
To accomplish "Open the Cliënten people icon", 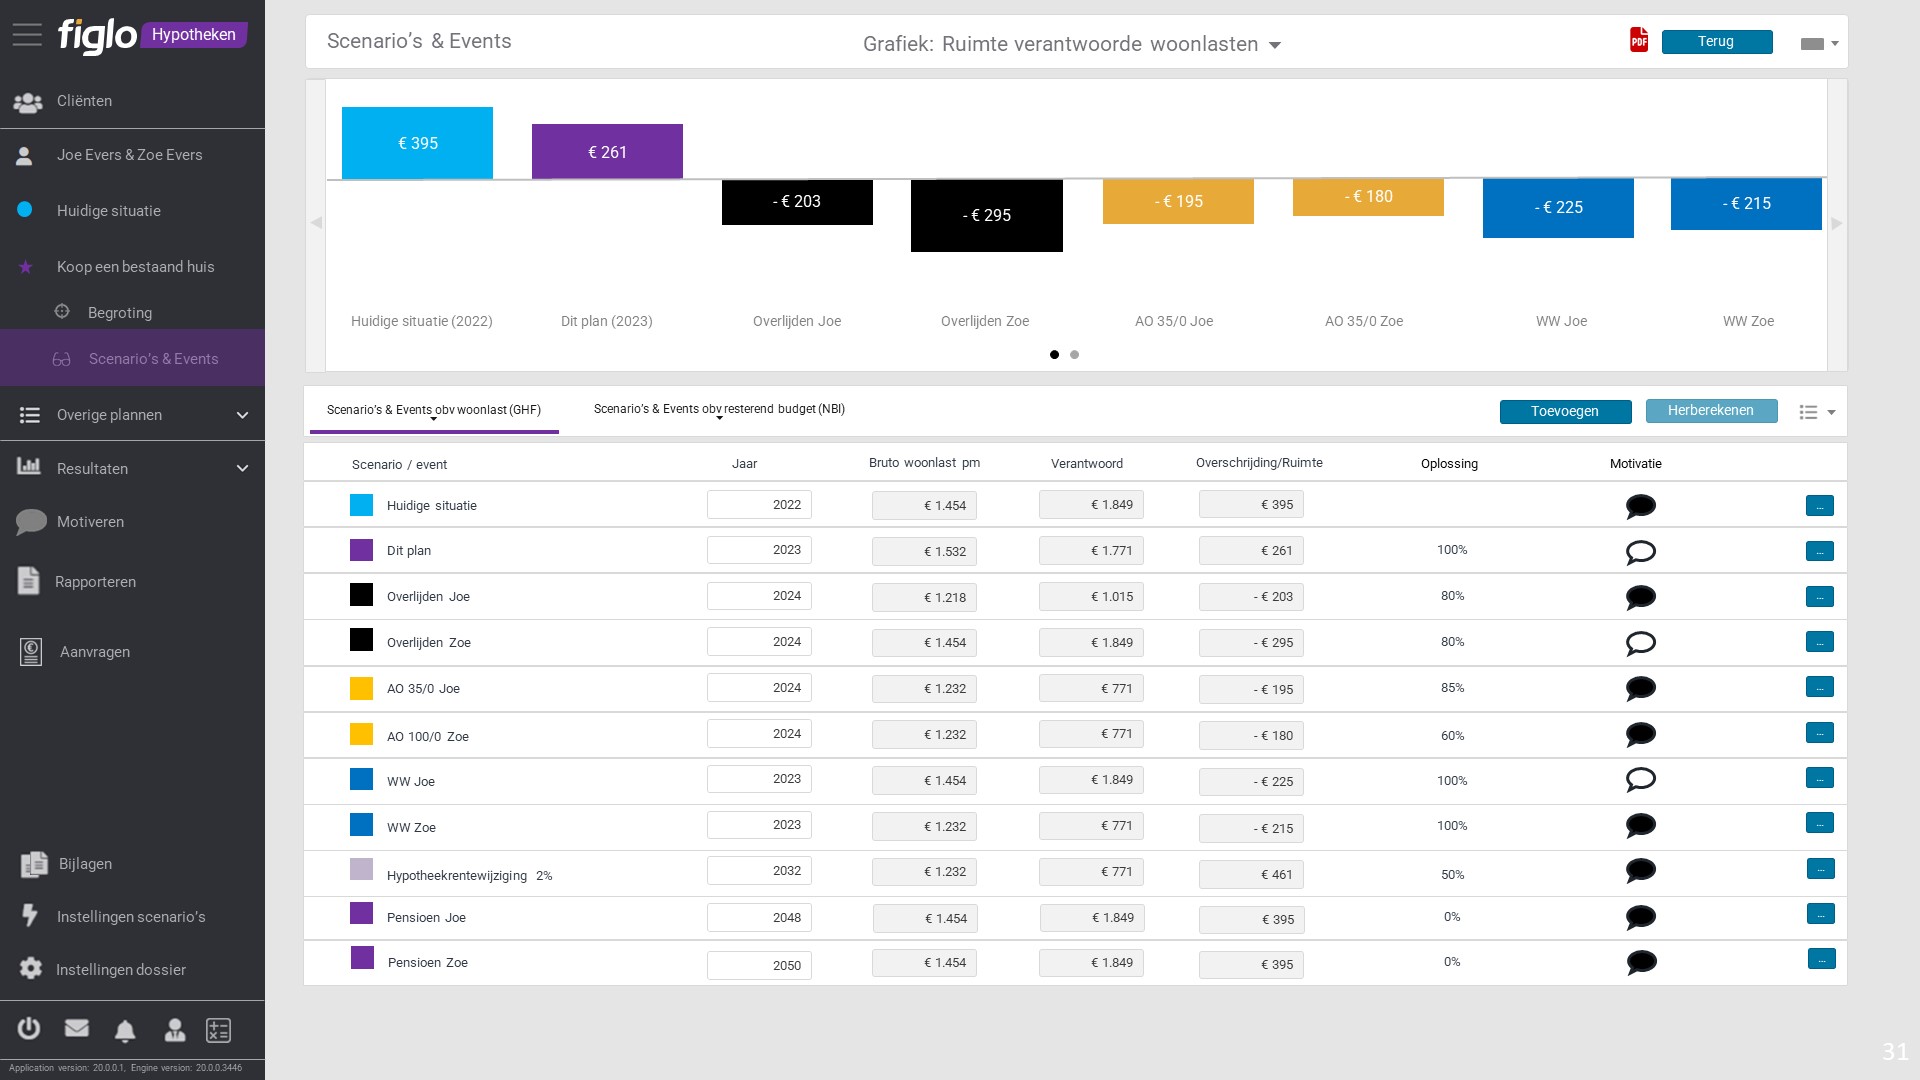I will point(27,102).
